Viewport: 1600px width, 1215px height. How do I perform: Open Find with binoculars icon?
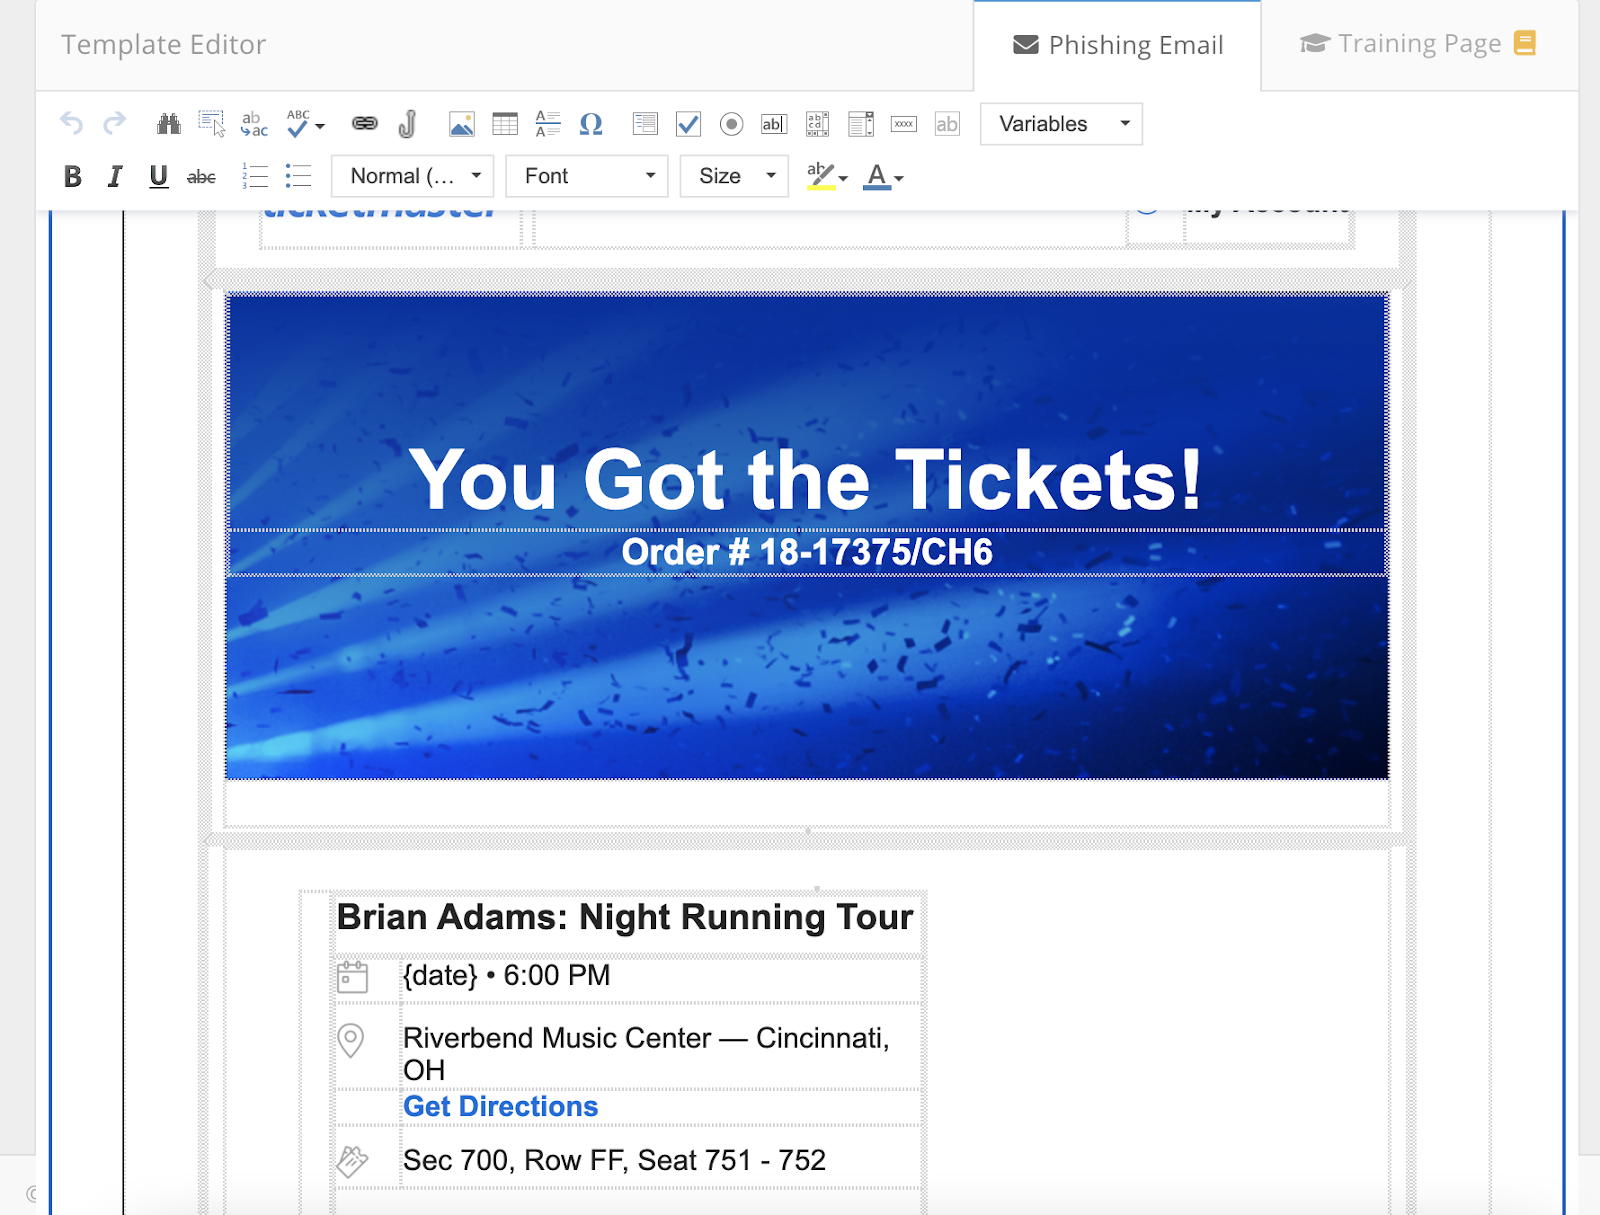[x=169, y=124]
